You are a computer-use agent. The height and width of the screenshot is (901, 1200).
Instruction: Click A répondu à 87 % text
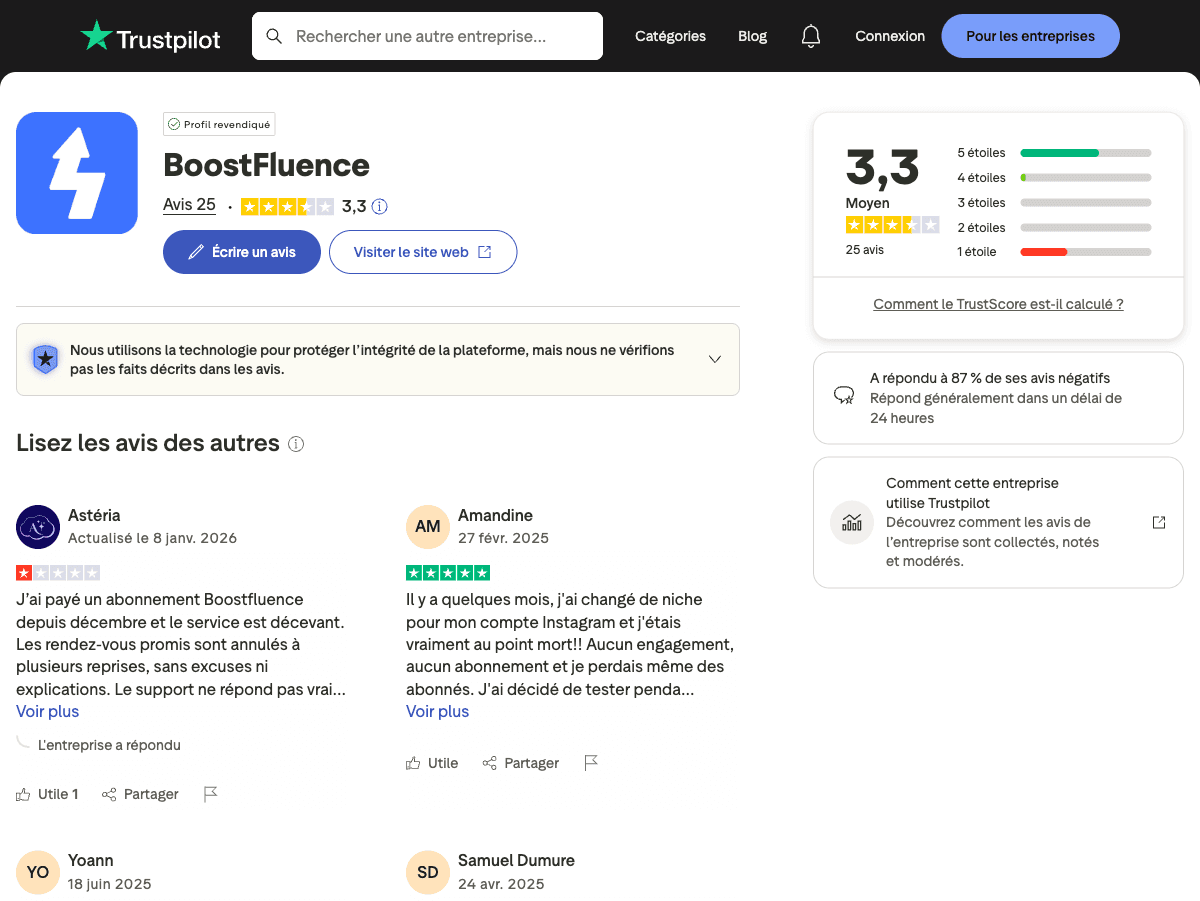990,378
